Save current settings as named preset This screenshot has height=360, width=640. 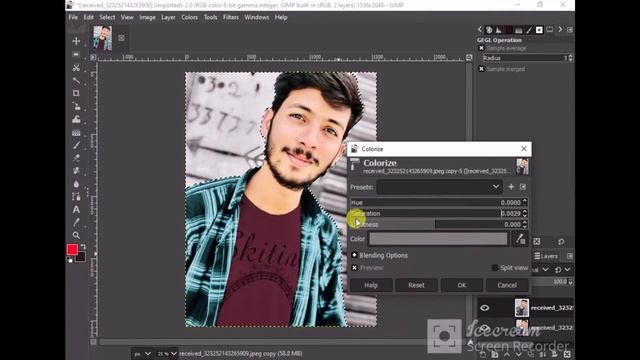click(x=511, y=187)
